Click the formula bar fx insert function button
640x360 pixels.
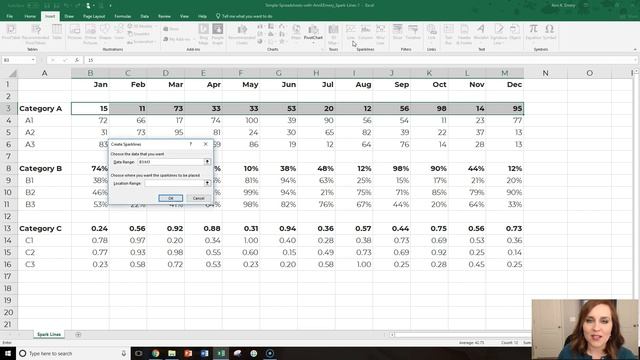tap(77, 60)
